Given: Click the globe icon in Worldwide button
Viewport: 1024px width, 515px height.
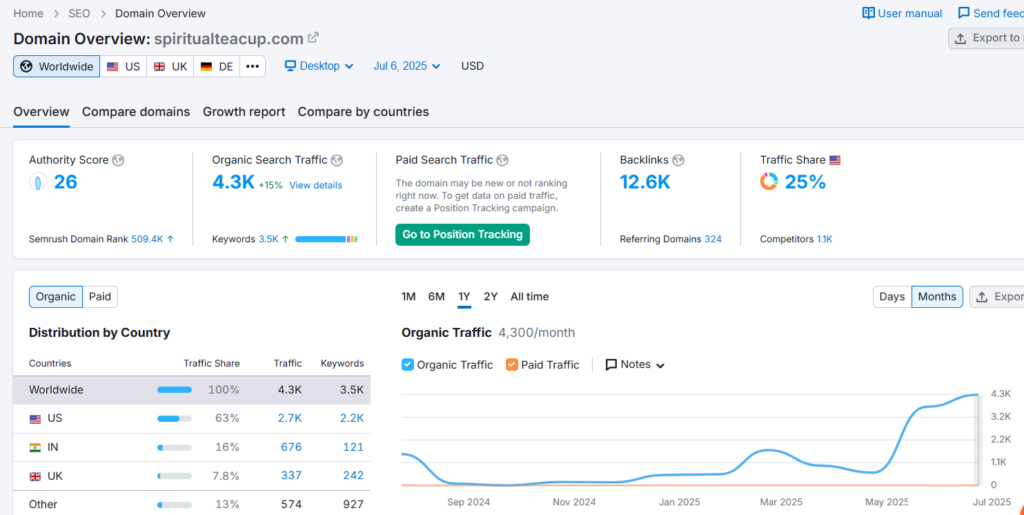Looking at the screenshot, I should (x=26, y=67).
